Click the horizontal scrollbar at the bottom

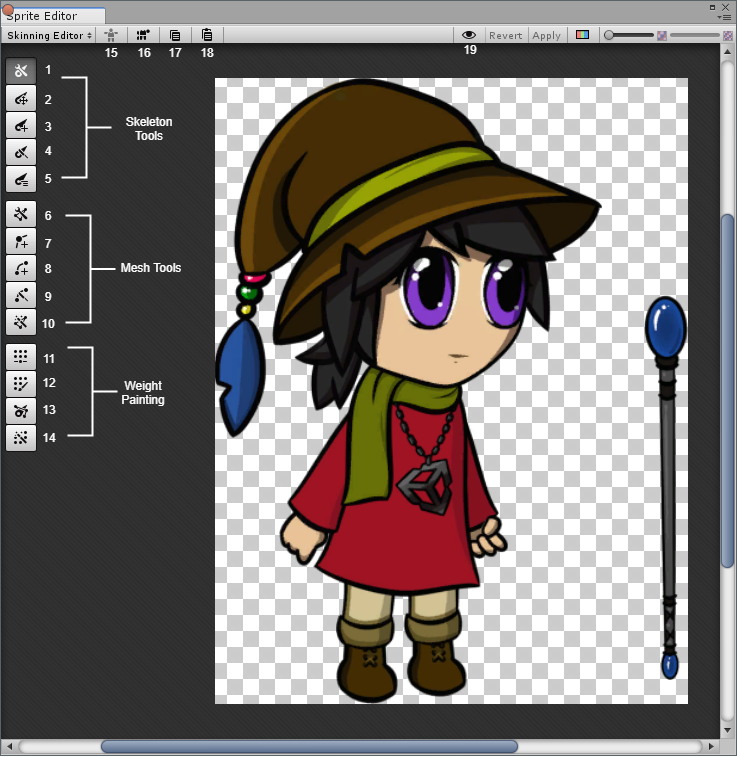(309, 746)
